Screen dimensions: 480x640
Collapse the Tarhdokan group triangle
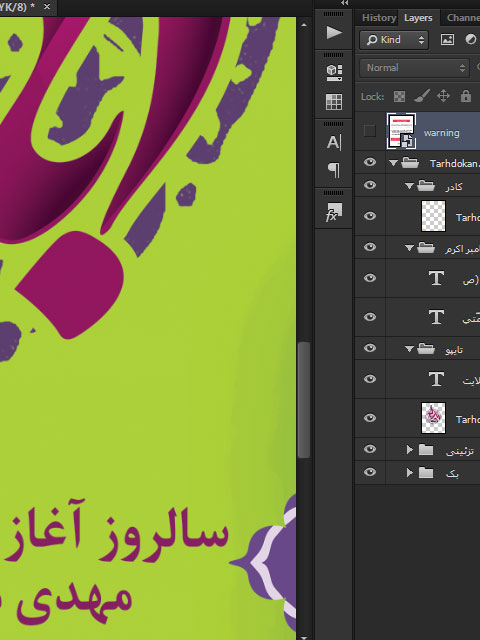pyautogui.click(x=393, y=163)
